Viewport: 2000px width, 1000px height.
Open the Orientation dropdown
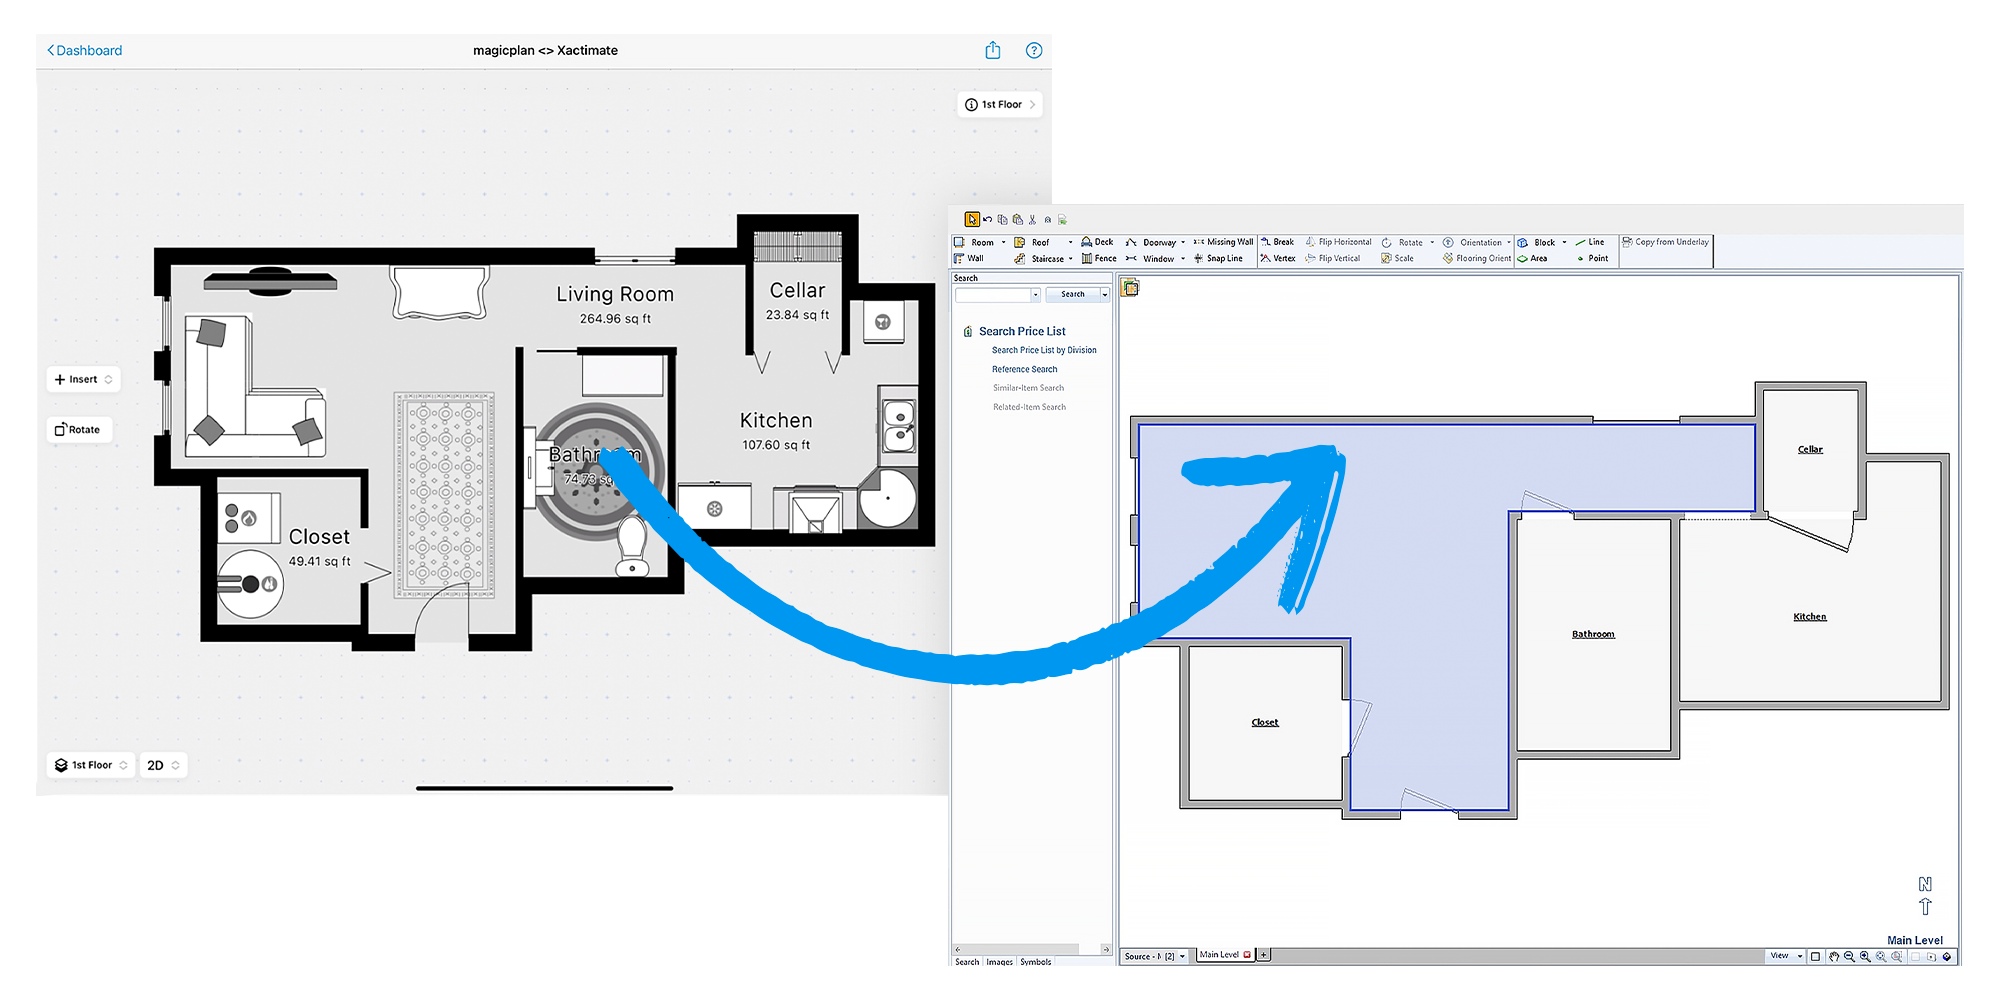click(x=1509, y=242)
